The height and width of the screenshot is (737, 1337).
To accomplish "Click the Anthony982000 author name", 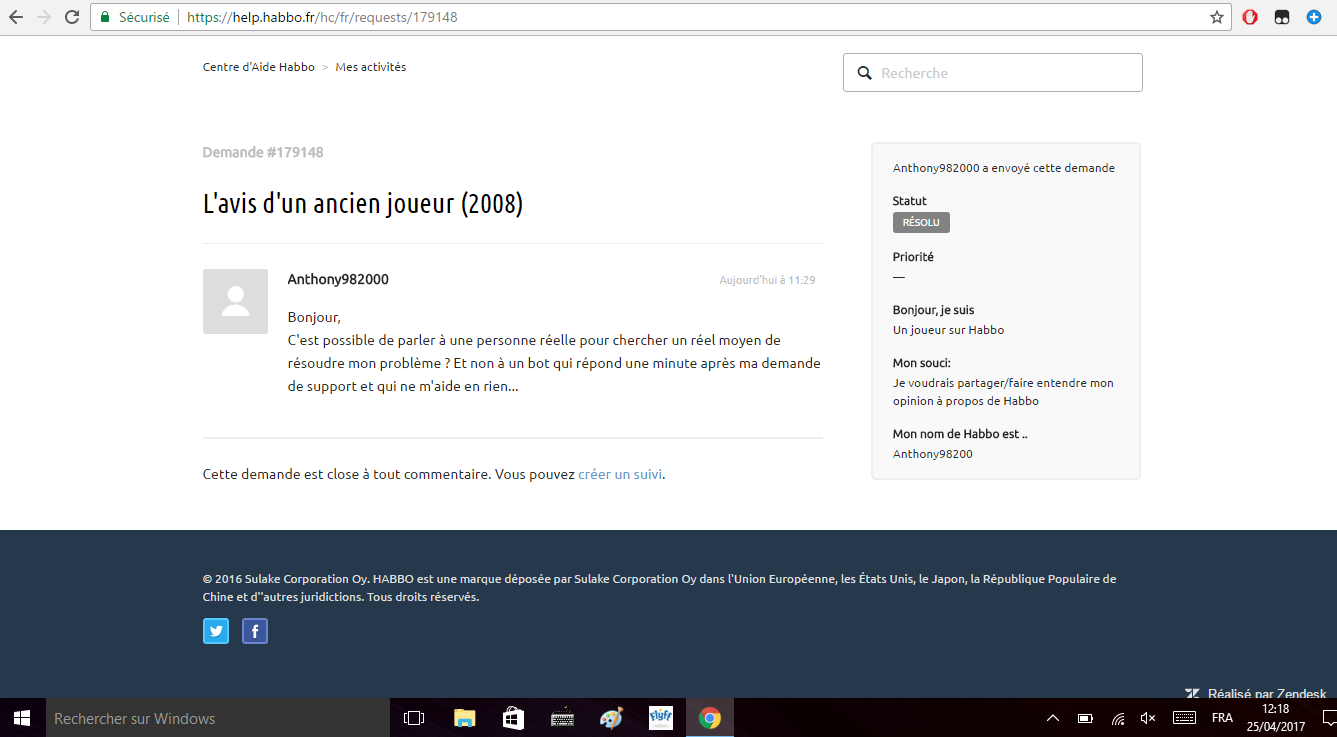I will click(338, 279).
